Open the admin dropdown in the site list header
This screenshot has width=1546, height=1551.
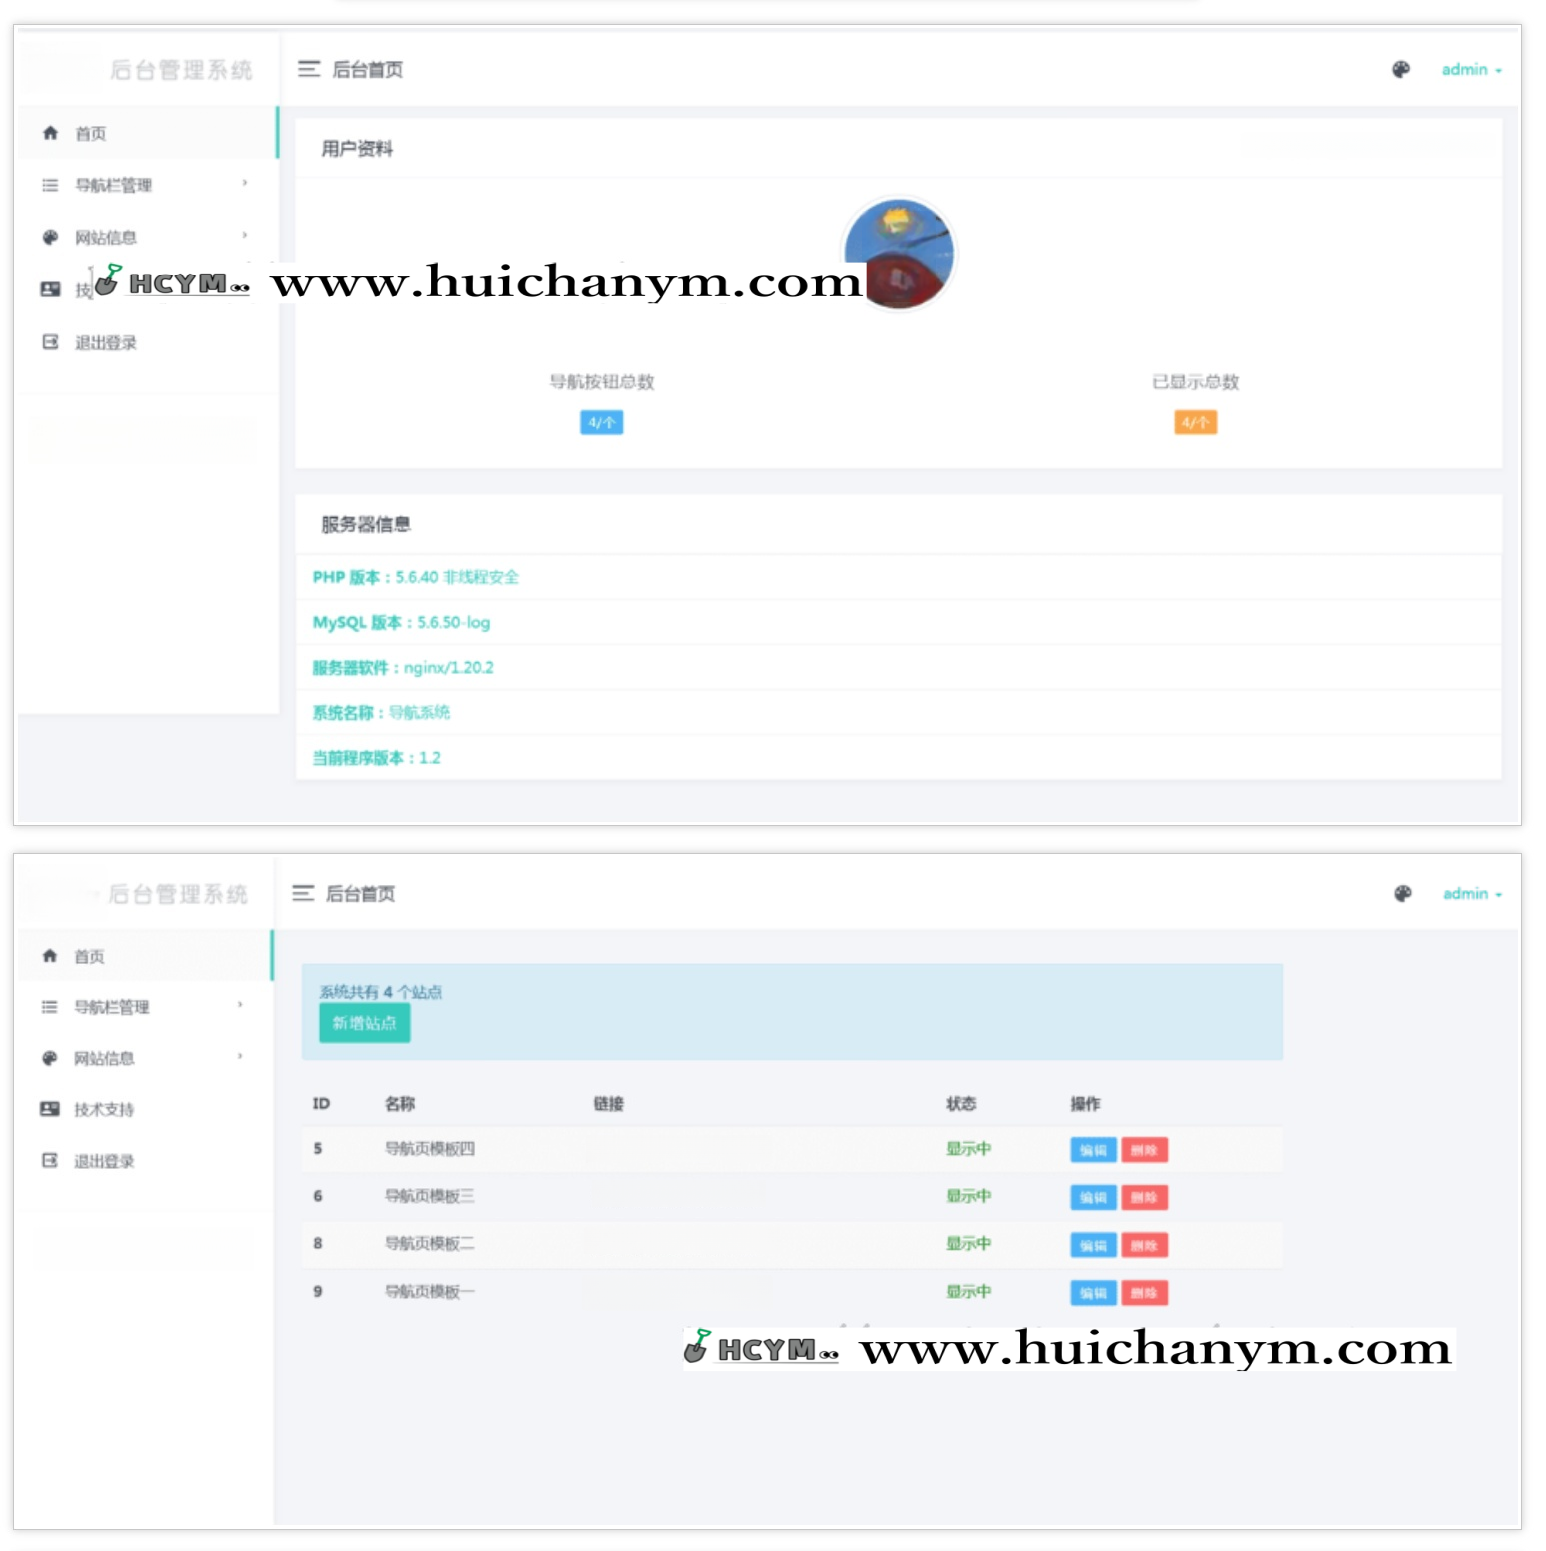click(x=1471, y=893)
